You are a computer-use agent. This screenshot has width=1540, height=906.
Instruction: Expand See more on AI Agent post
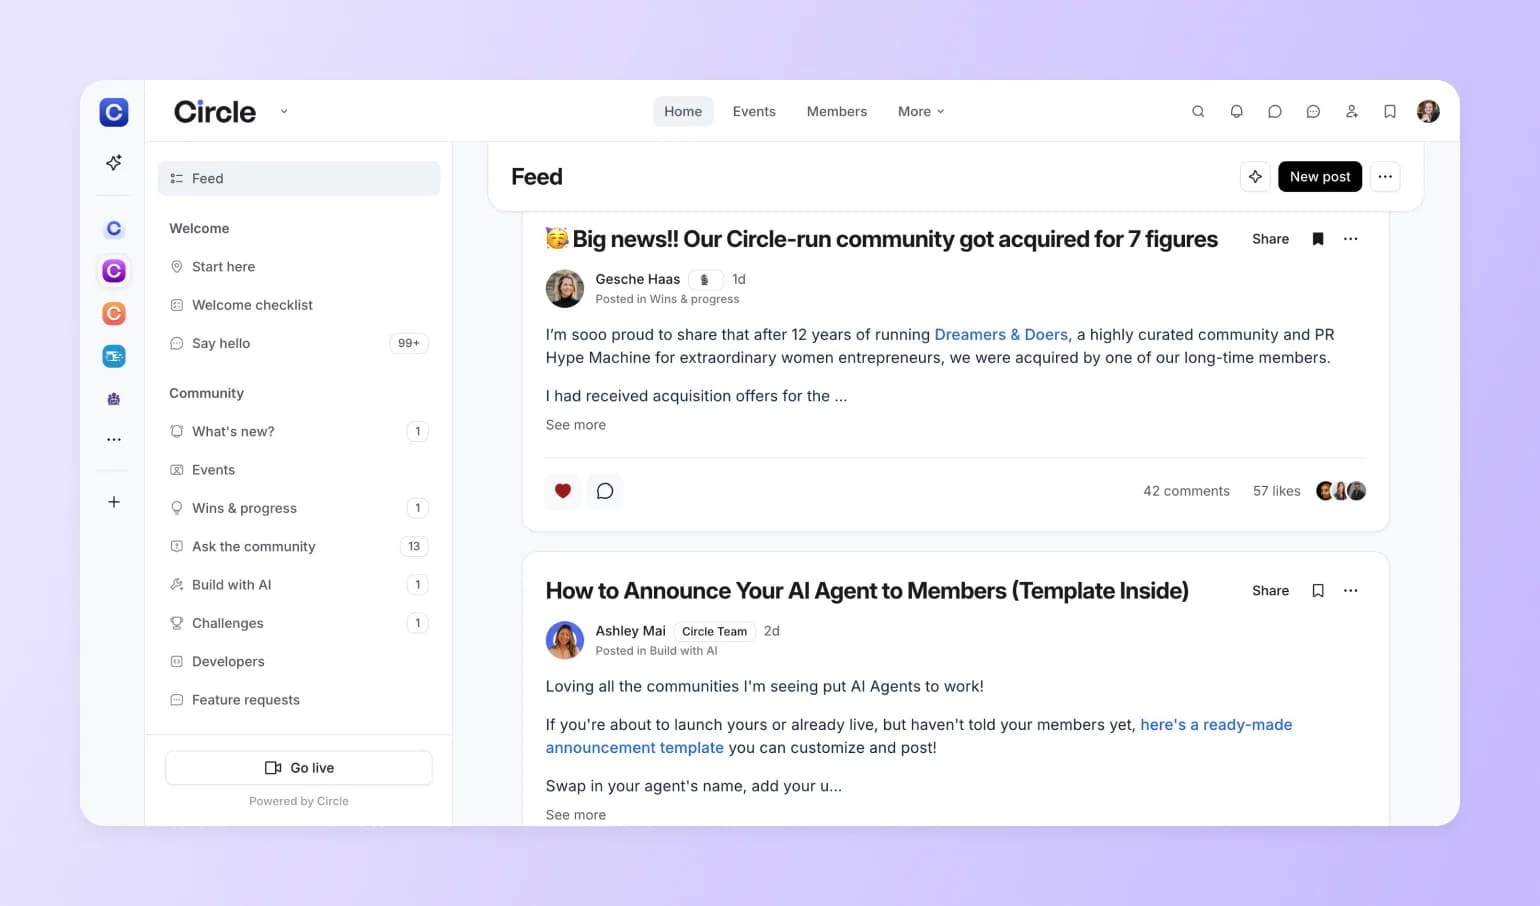(576, 815)
